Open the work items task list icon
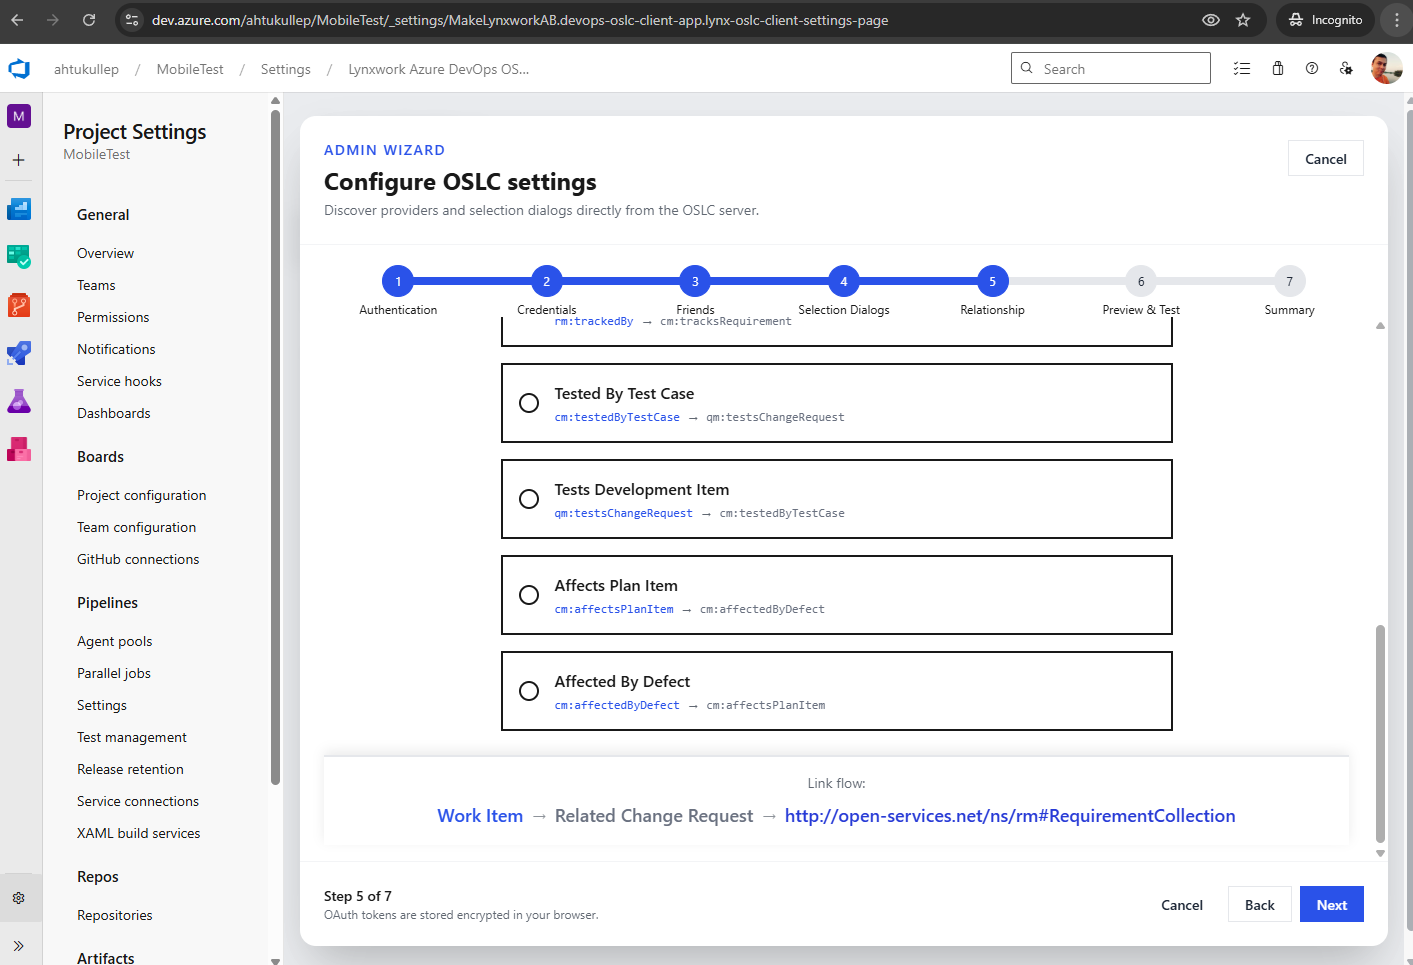The image size is (1413, 965). (x=1242, y=69)
